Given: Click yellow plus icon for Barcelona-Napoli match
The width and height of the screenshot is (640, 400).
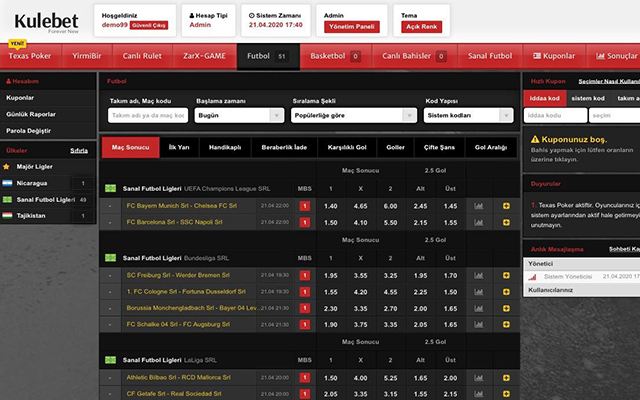Looking at the screenshot, I should (506, 222).
